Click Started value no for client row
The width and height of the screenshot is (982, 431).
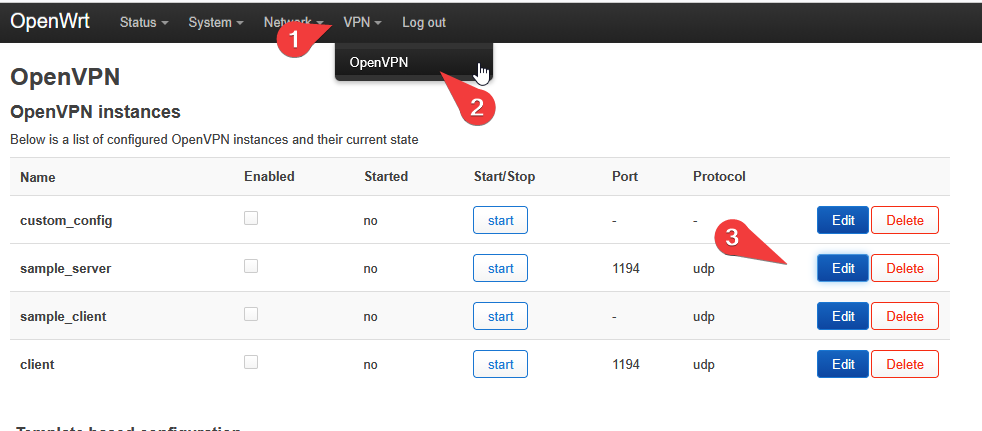click(371, 365)
